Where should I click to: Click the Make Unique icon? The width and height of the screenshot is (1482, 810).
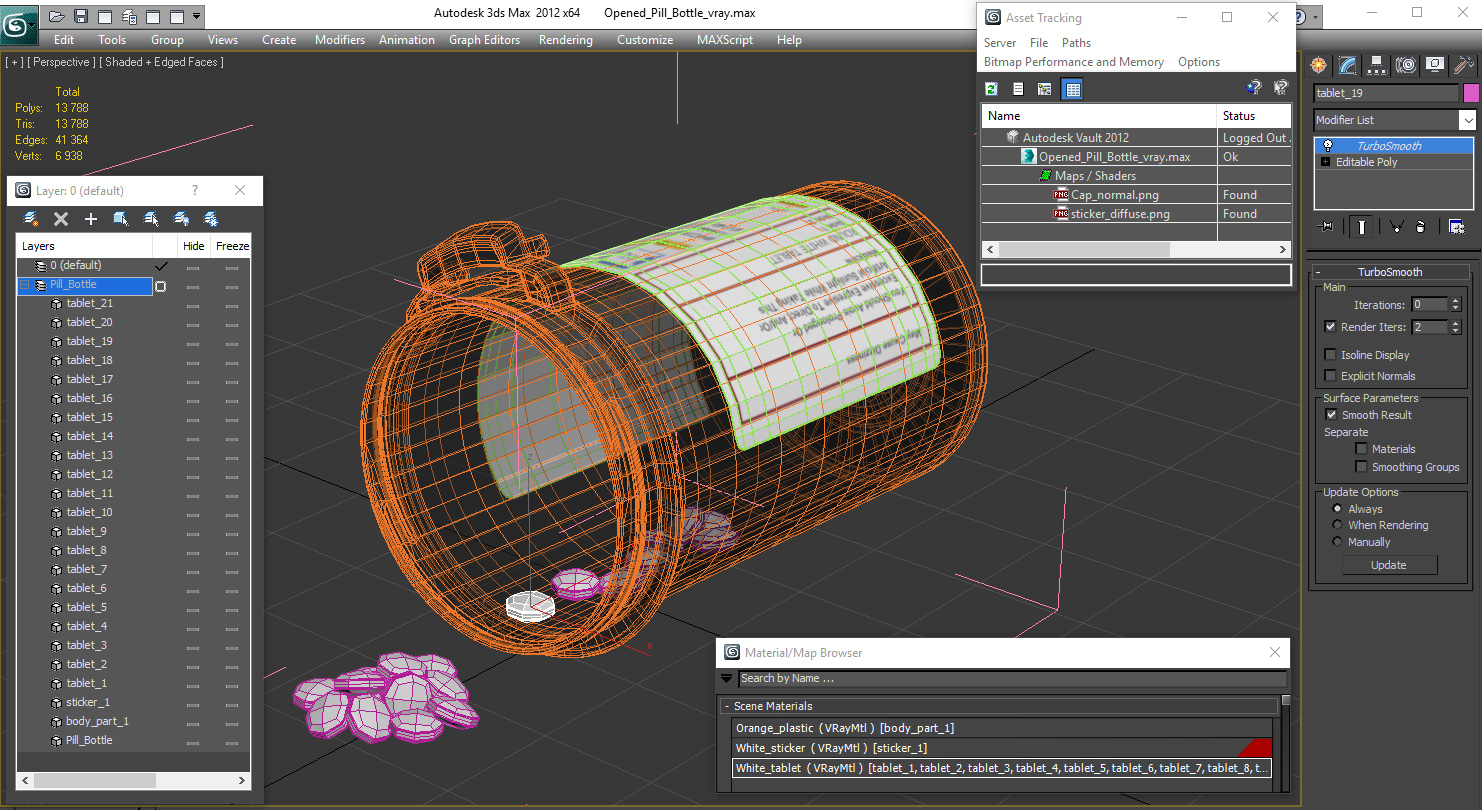coord(1396,227)
